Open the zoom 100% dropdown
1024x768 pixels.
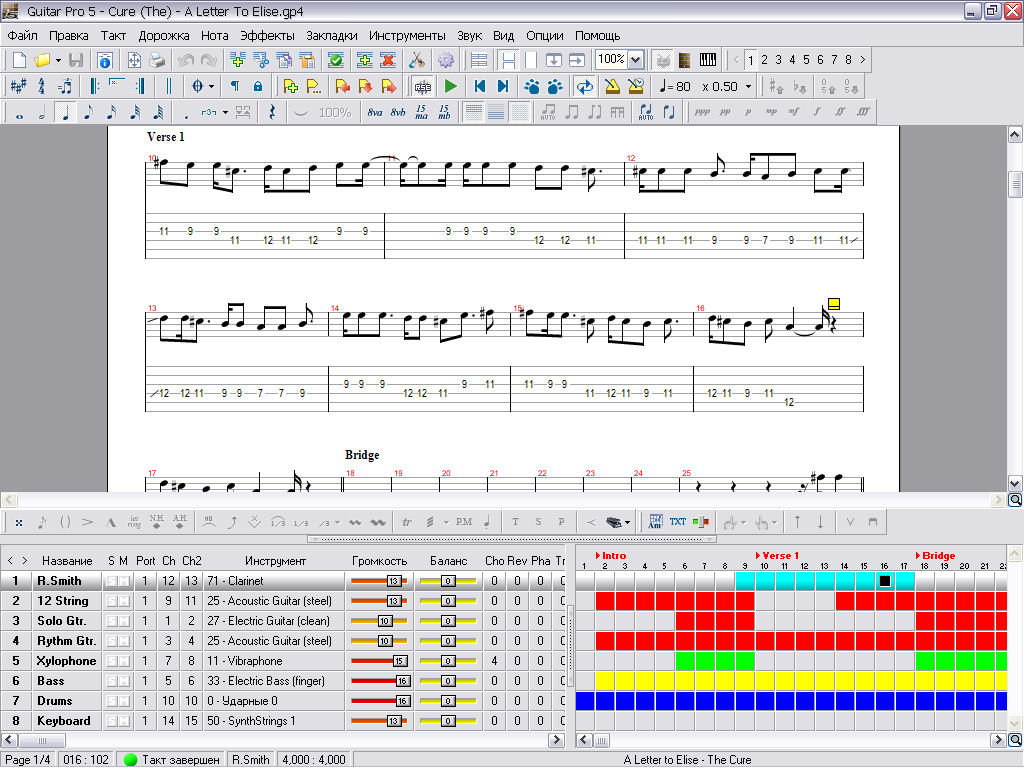tap(635, 60)
